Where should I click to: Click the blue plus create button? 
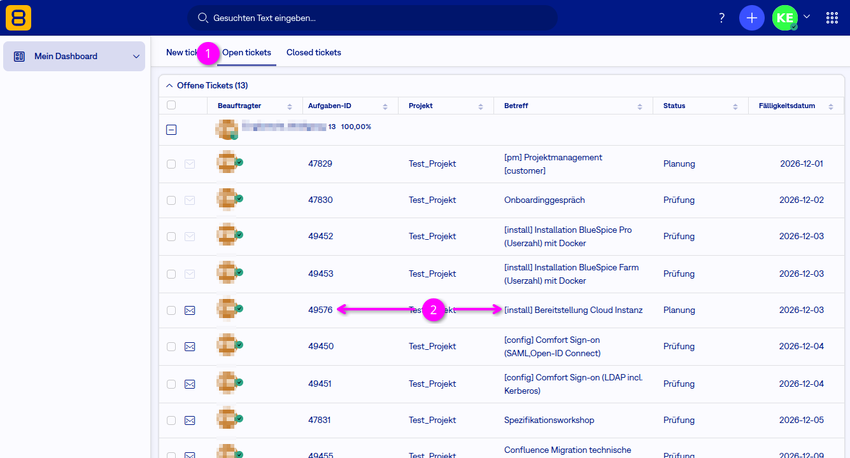pos(751,18)
